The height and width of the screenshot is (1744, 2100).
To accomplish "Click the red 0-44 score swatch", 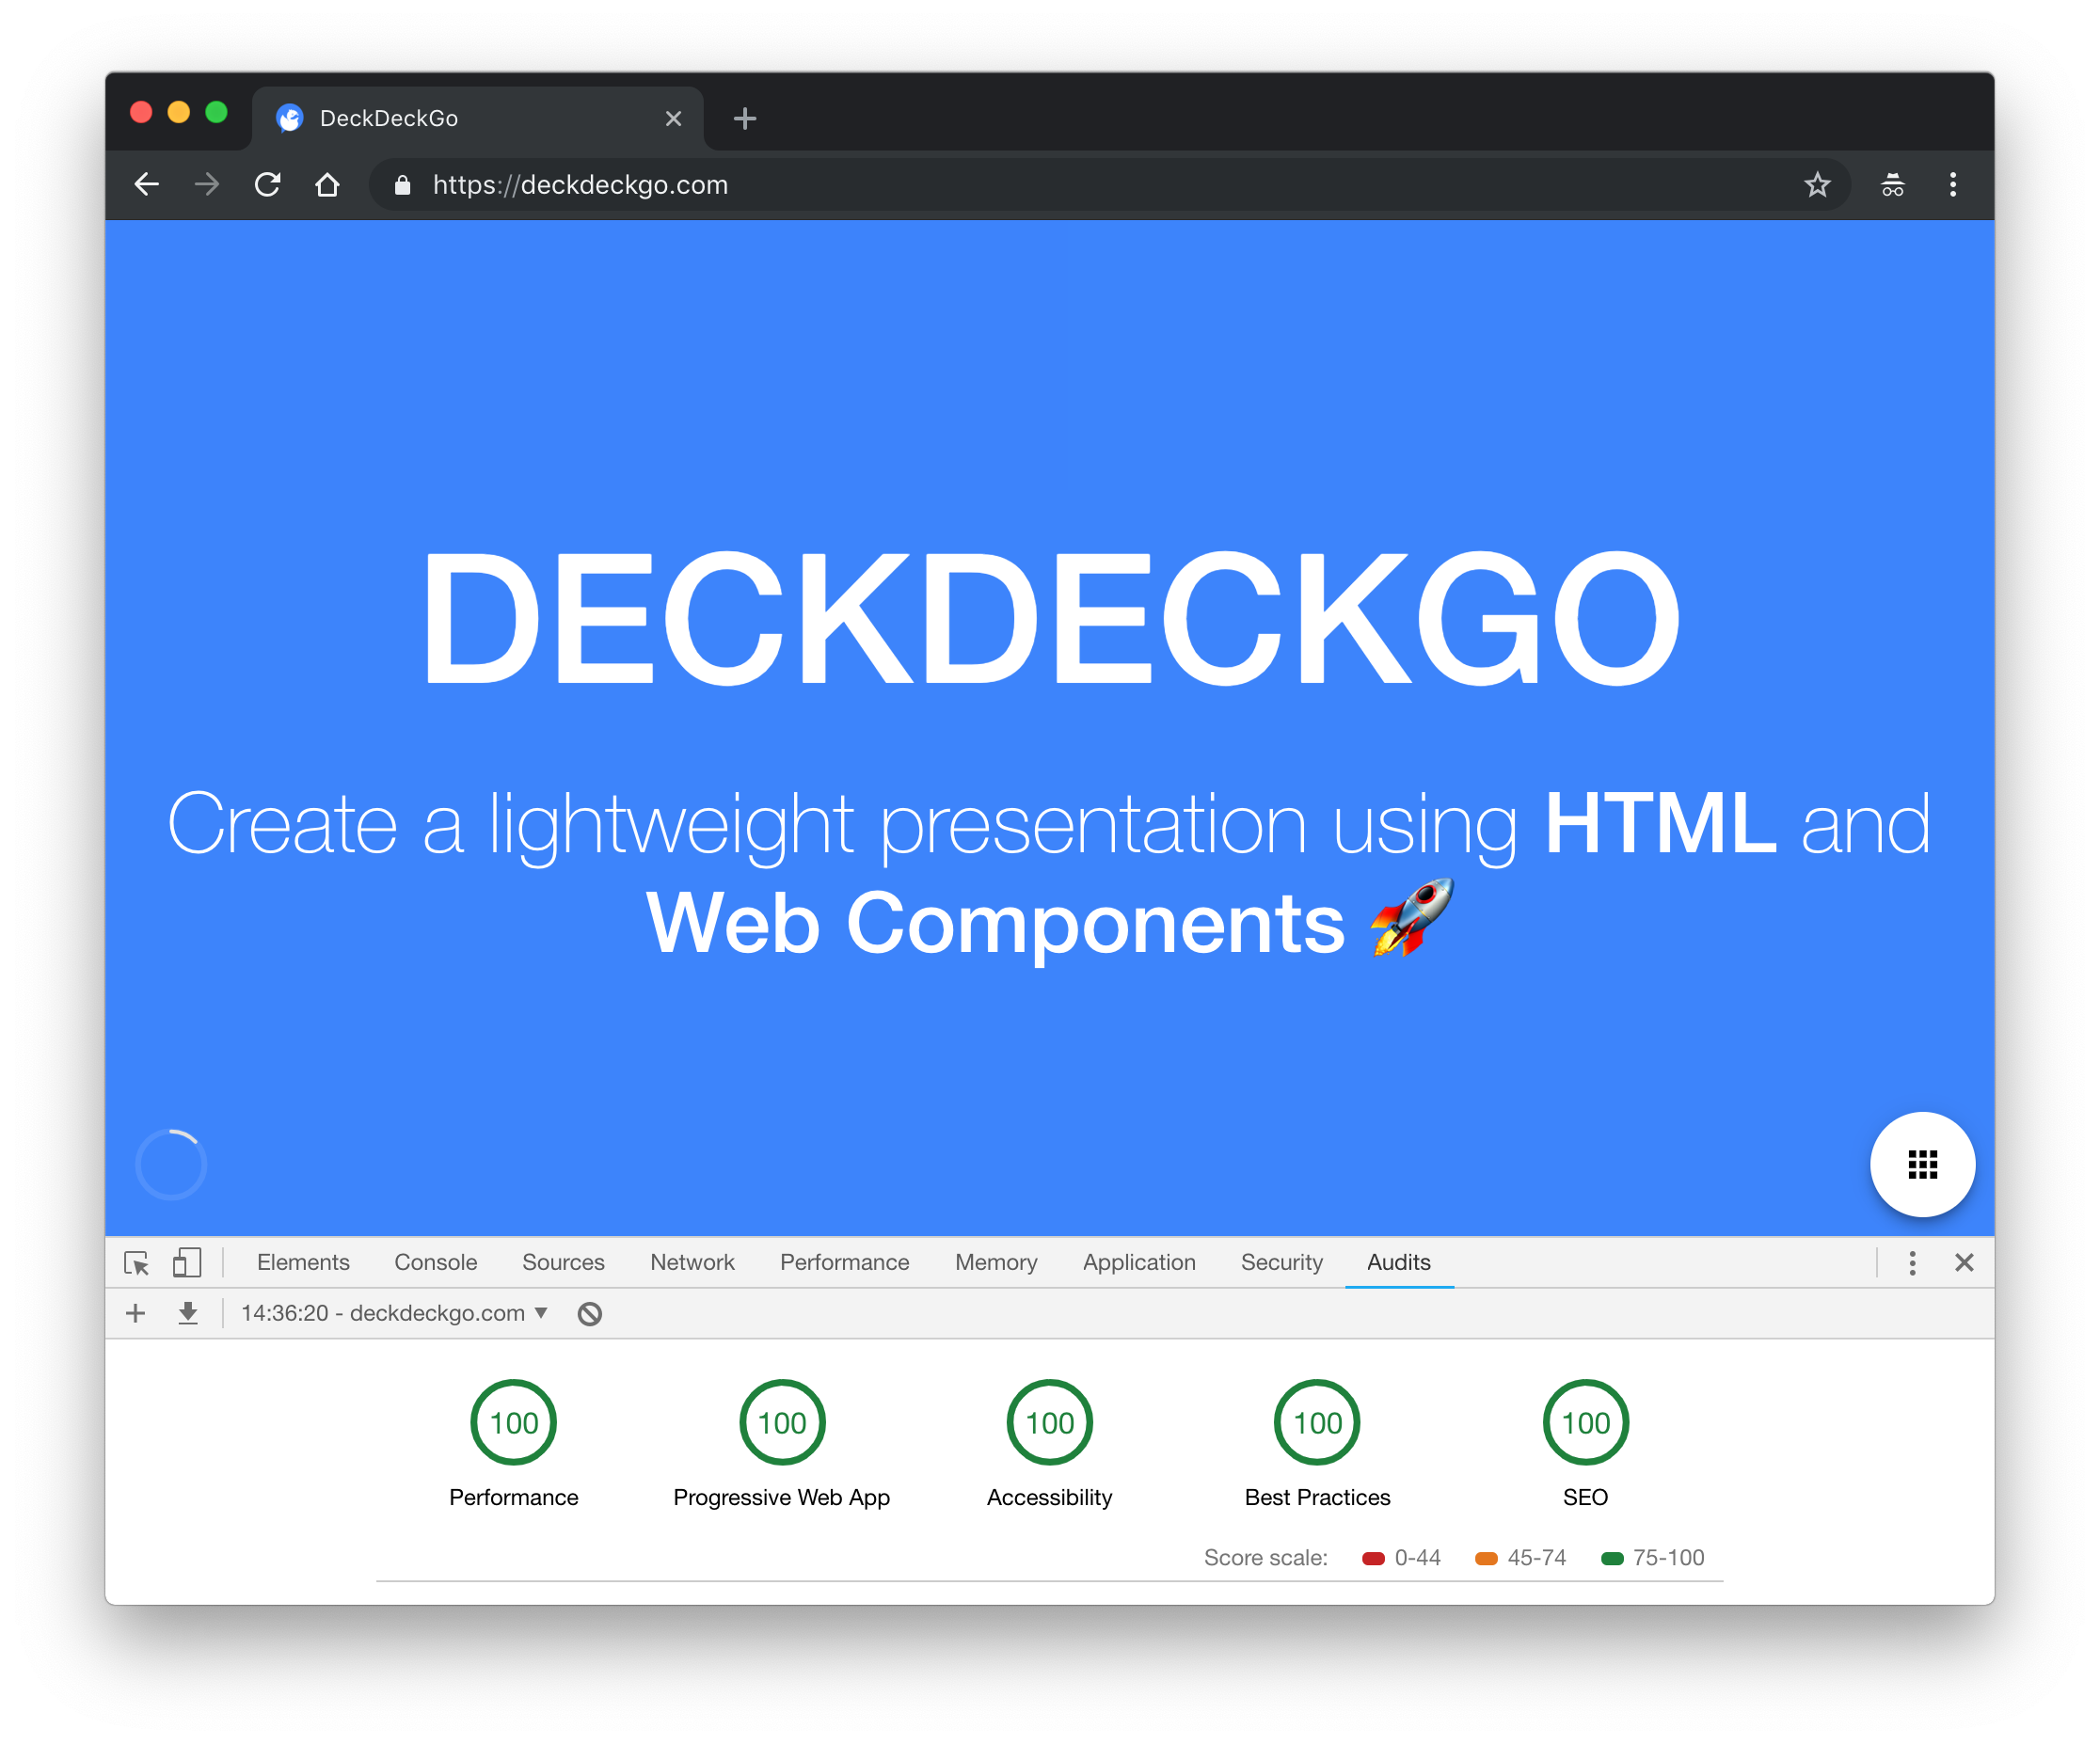I will 1373,1558.
